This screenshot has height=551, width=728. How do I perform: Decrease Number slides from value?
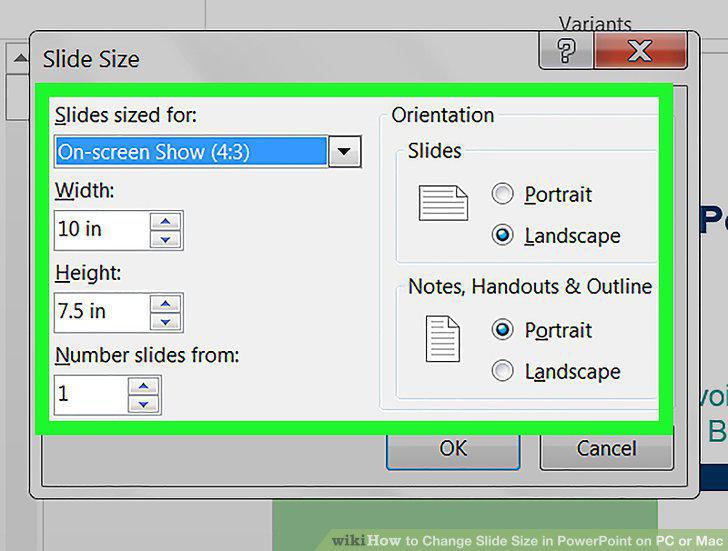pyautogui.click(x=143, y=404)
